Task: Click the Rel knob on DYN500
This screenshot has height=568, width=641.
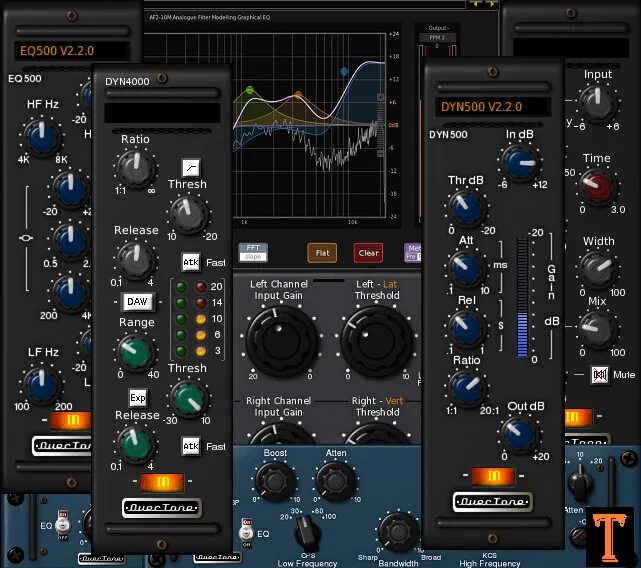Action: pos(466,328)
